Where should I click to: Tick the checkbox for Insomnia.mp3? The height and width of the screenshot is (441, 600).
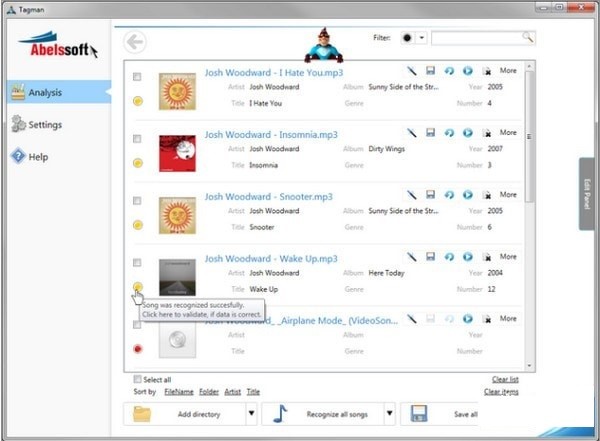137,139
